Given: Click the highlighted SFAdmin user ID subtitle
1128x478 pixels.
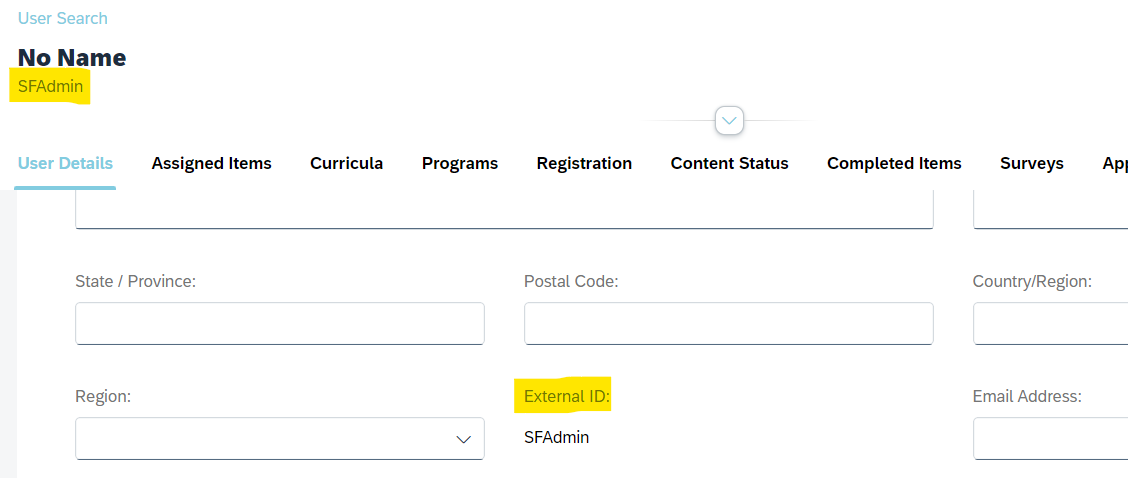Looking at the screenshot, I should pyautogui.click(x=50, y=87).
